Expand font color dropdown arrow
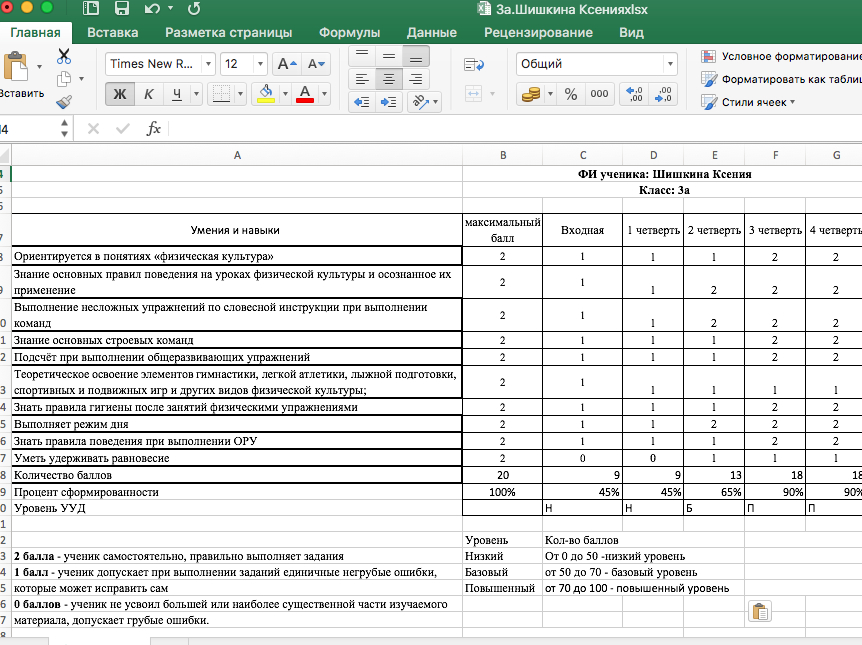The width and height of the screenshot is (862, 645). [324, 94]
